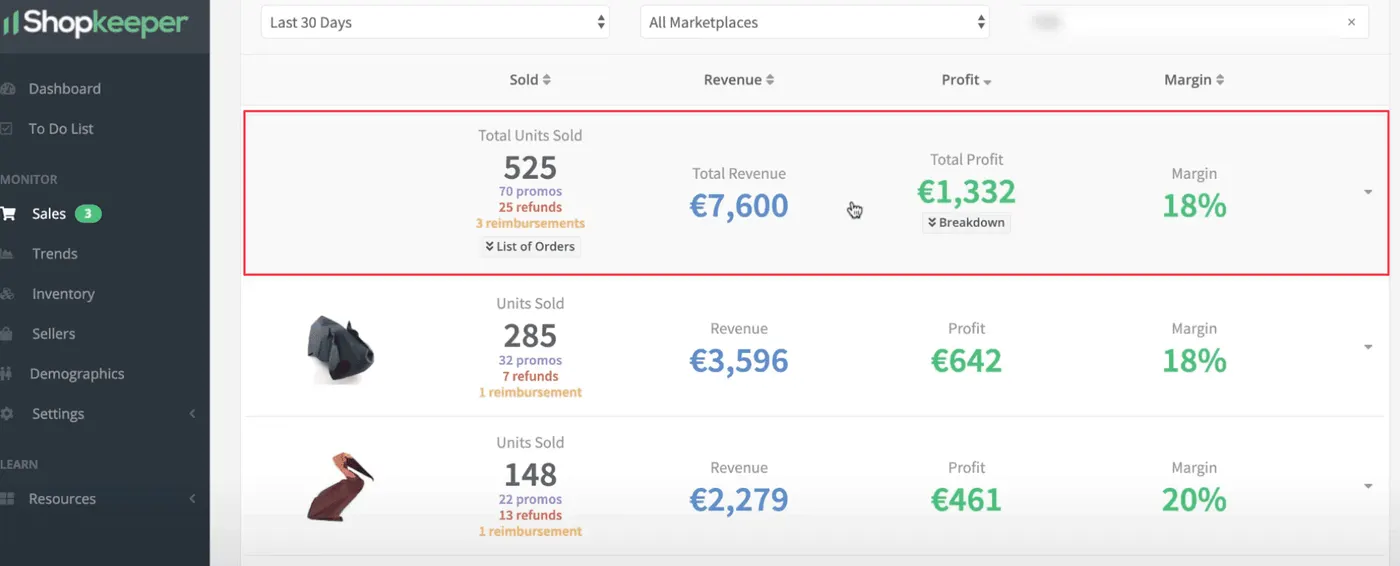This screenshot has height=566, width=1400.
Task: Click the 20% margin value
Action: click(1194, 499)
